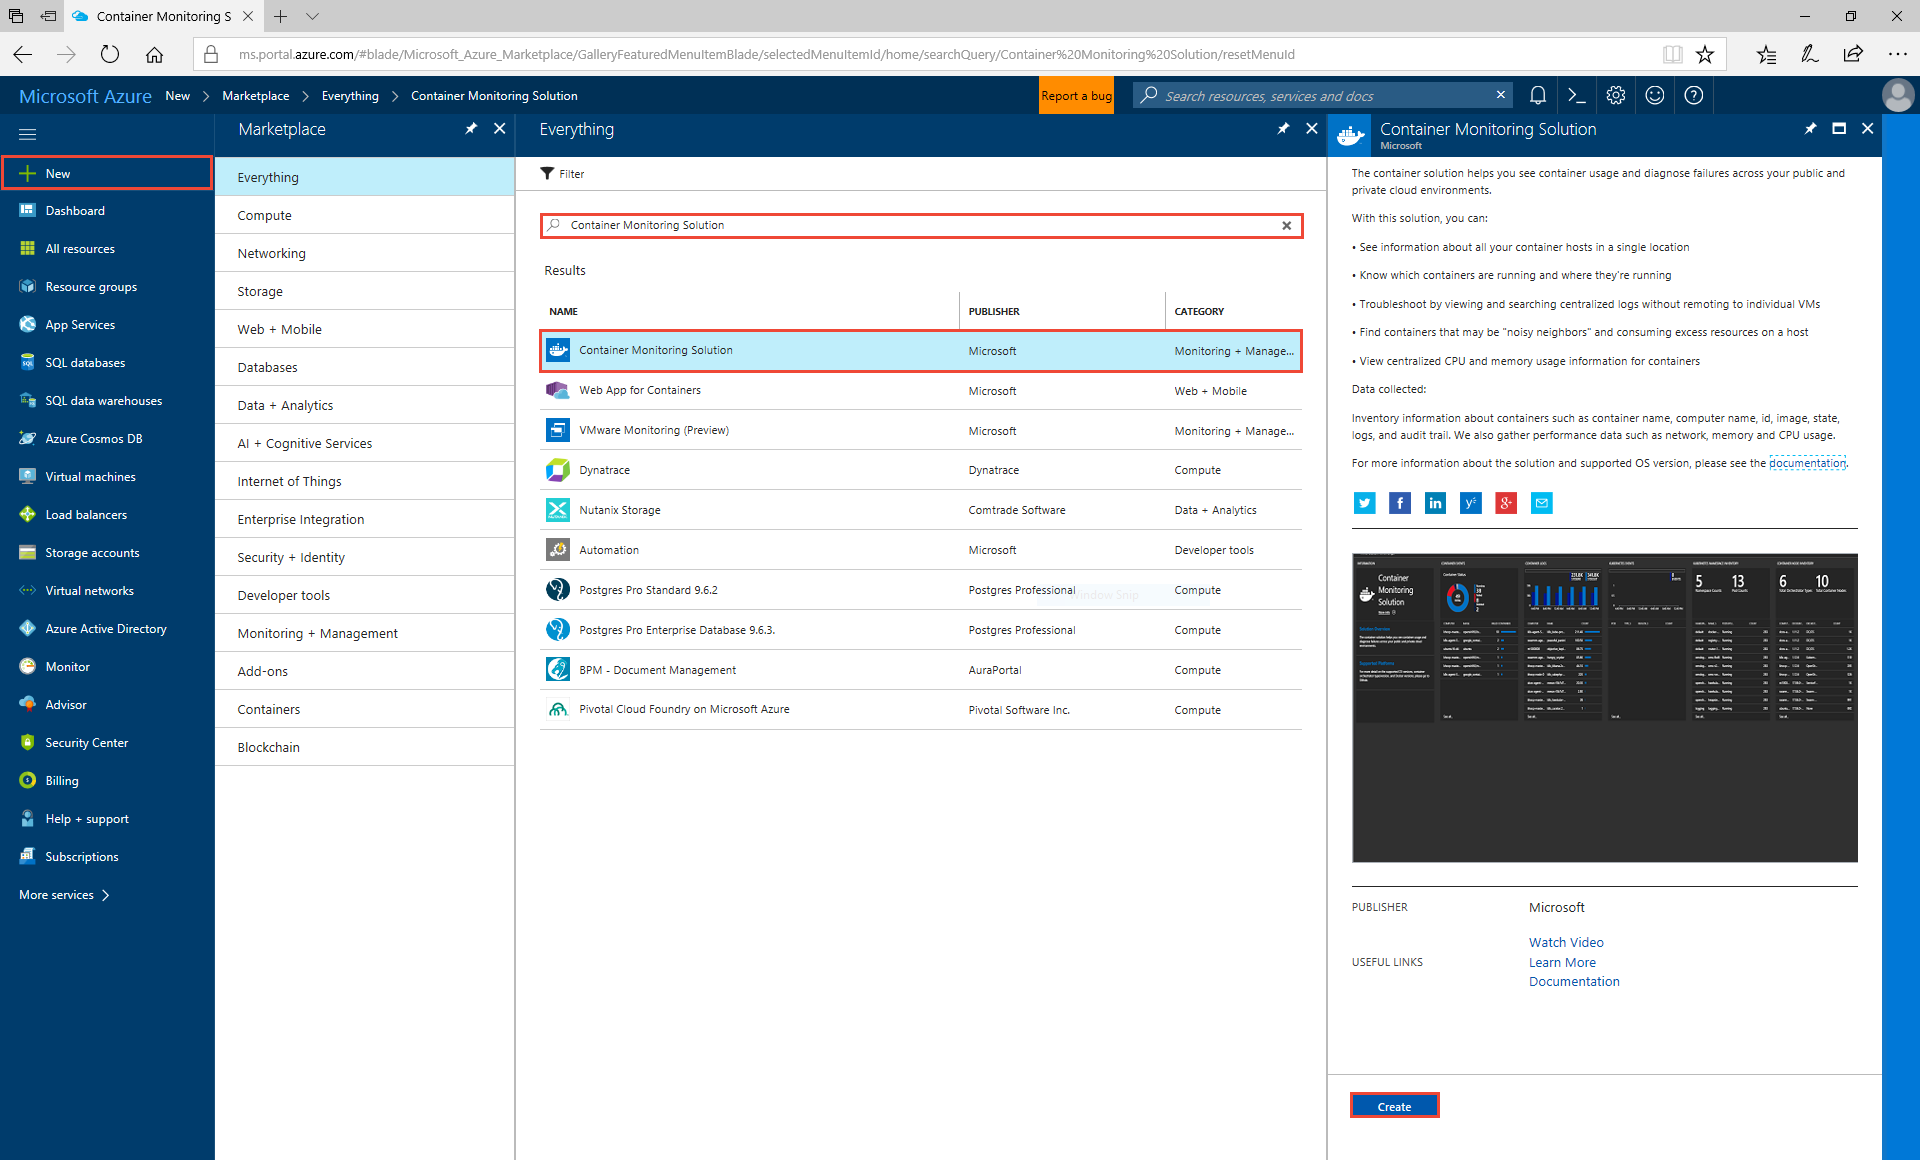The height and width of the screenshot is (1160, 1920).
Task: Click the Create button for Container Monitoring
Action: click(1395, 1105)
